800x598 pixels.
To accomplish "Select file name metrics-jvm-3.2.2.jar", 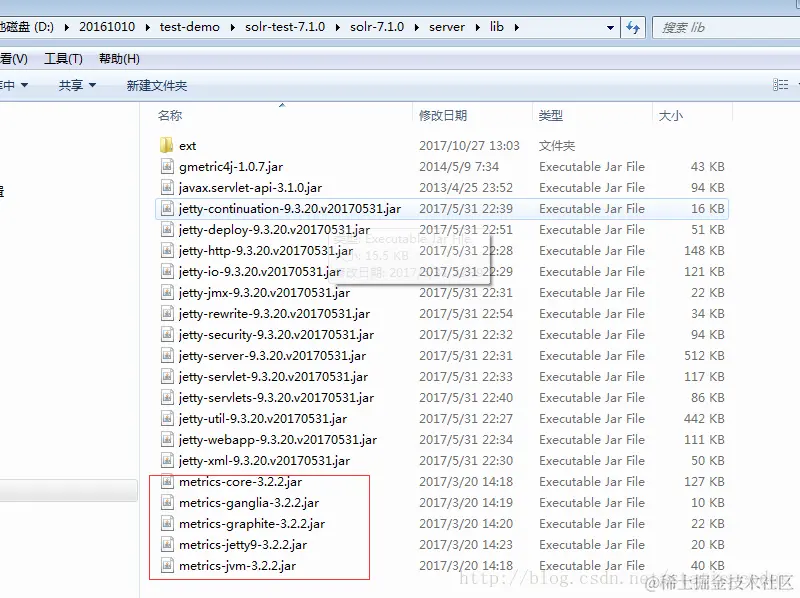I will click(237, 566).
